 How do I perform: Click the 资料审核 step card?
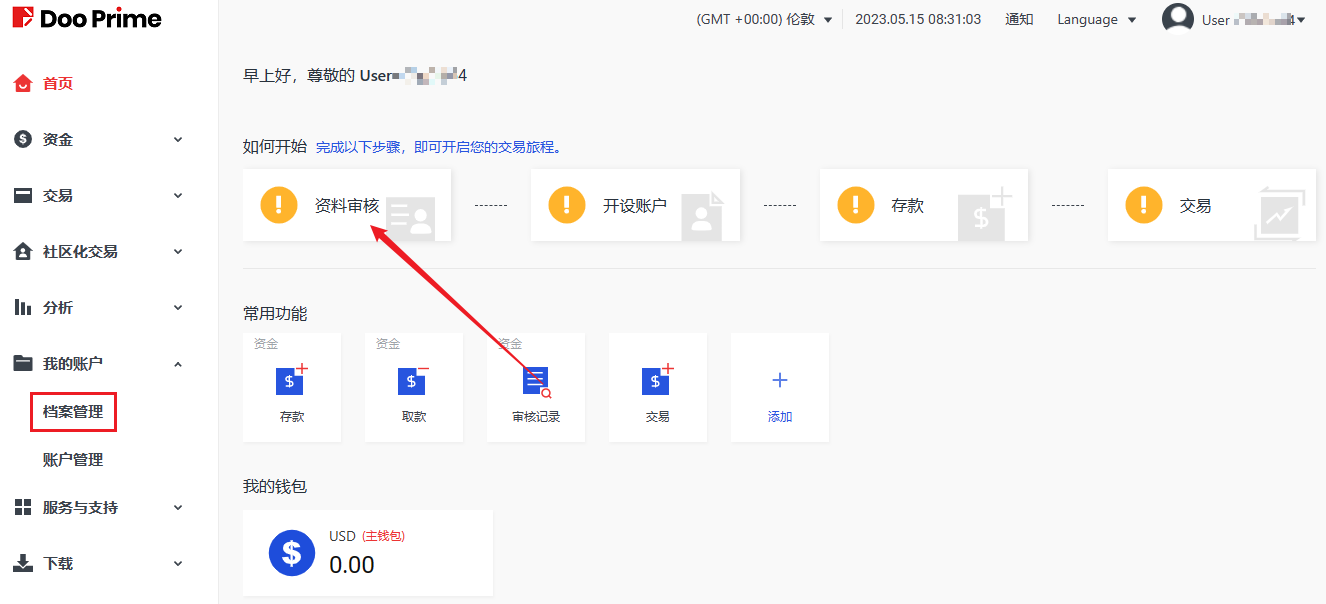click(346, 206)
